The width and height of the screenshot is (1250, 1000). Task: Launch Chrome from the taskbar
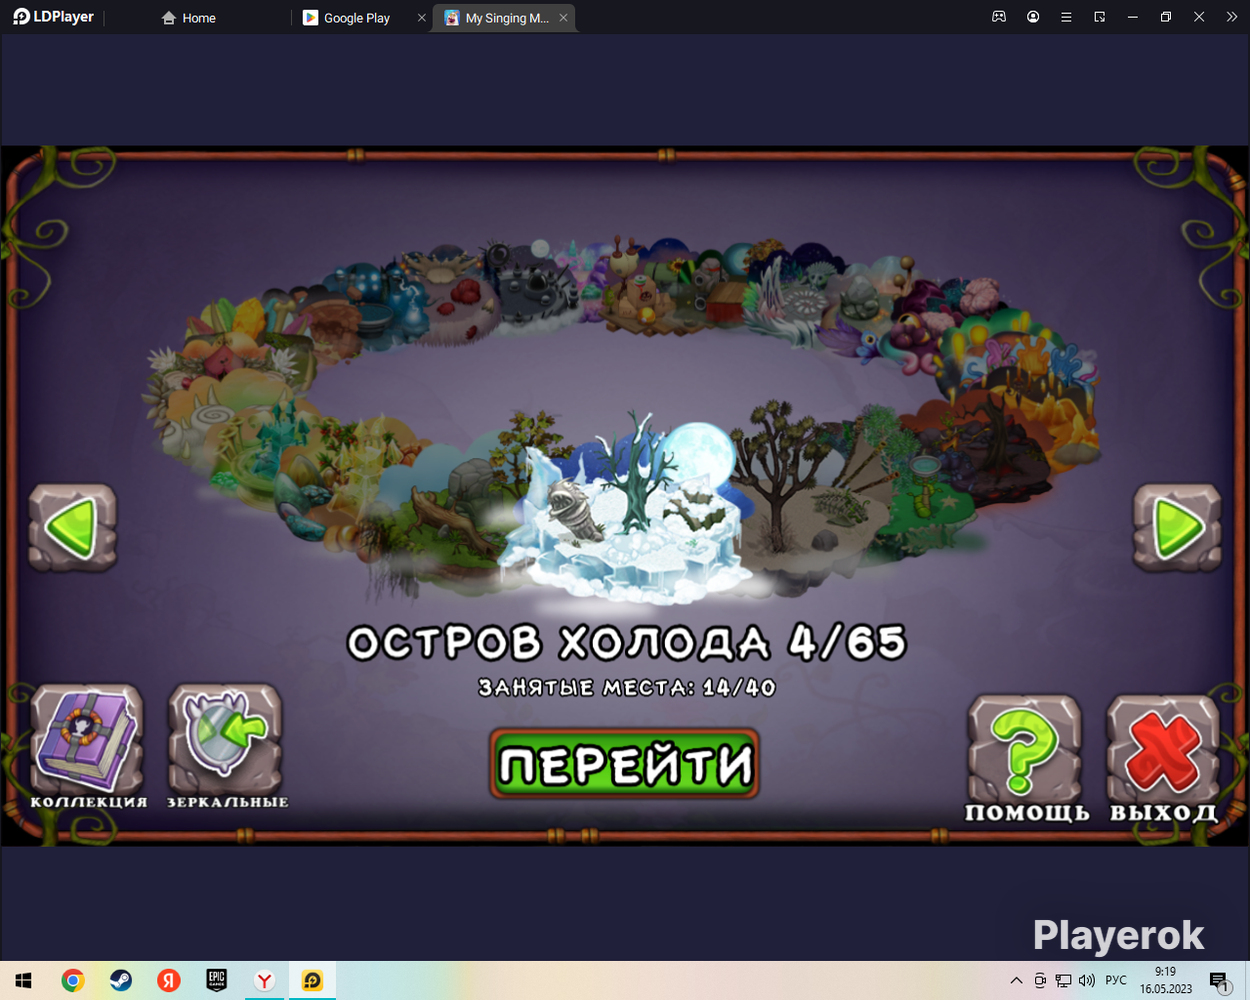72,981
